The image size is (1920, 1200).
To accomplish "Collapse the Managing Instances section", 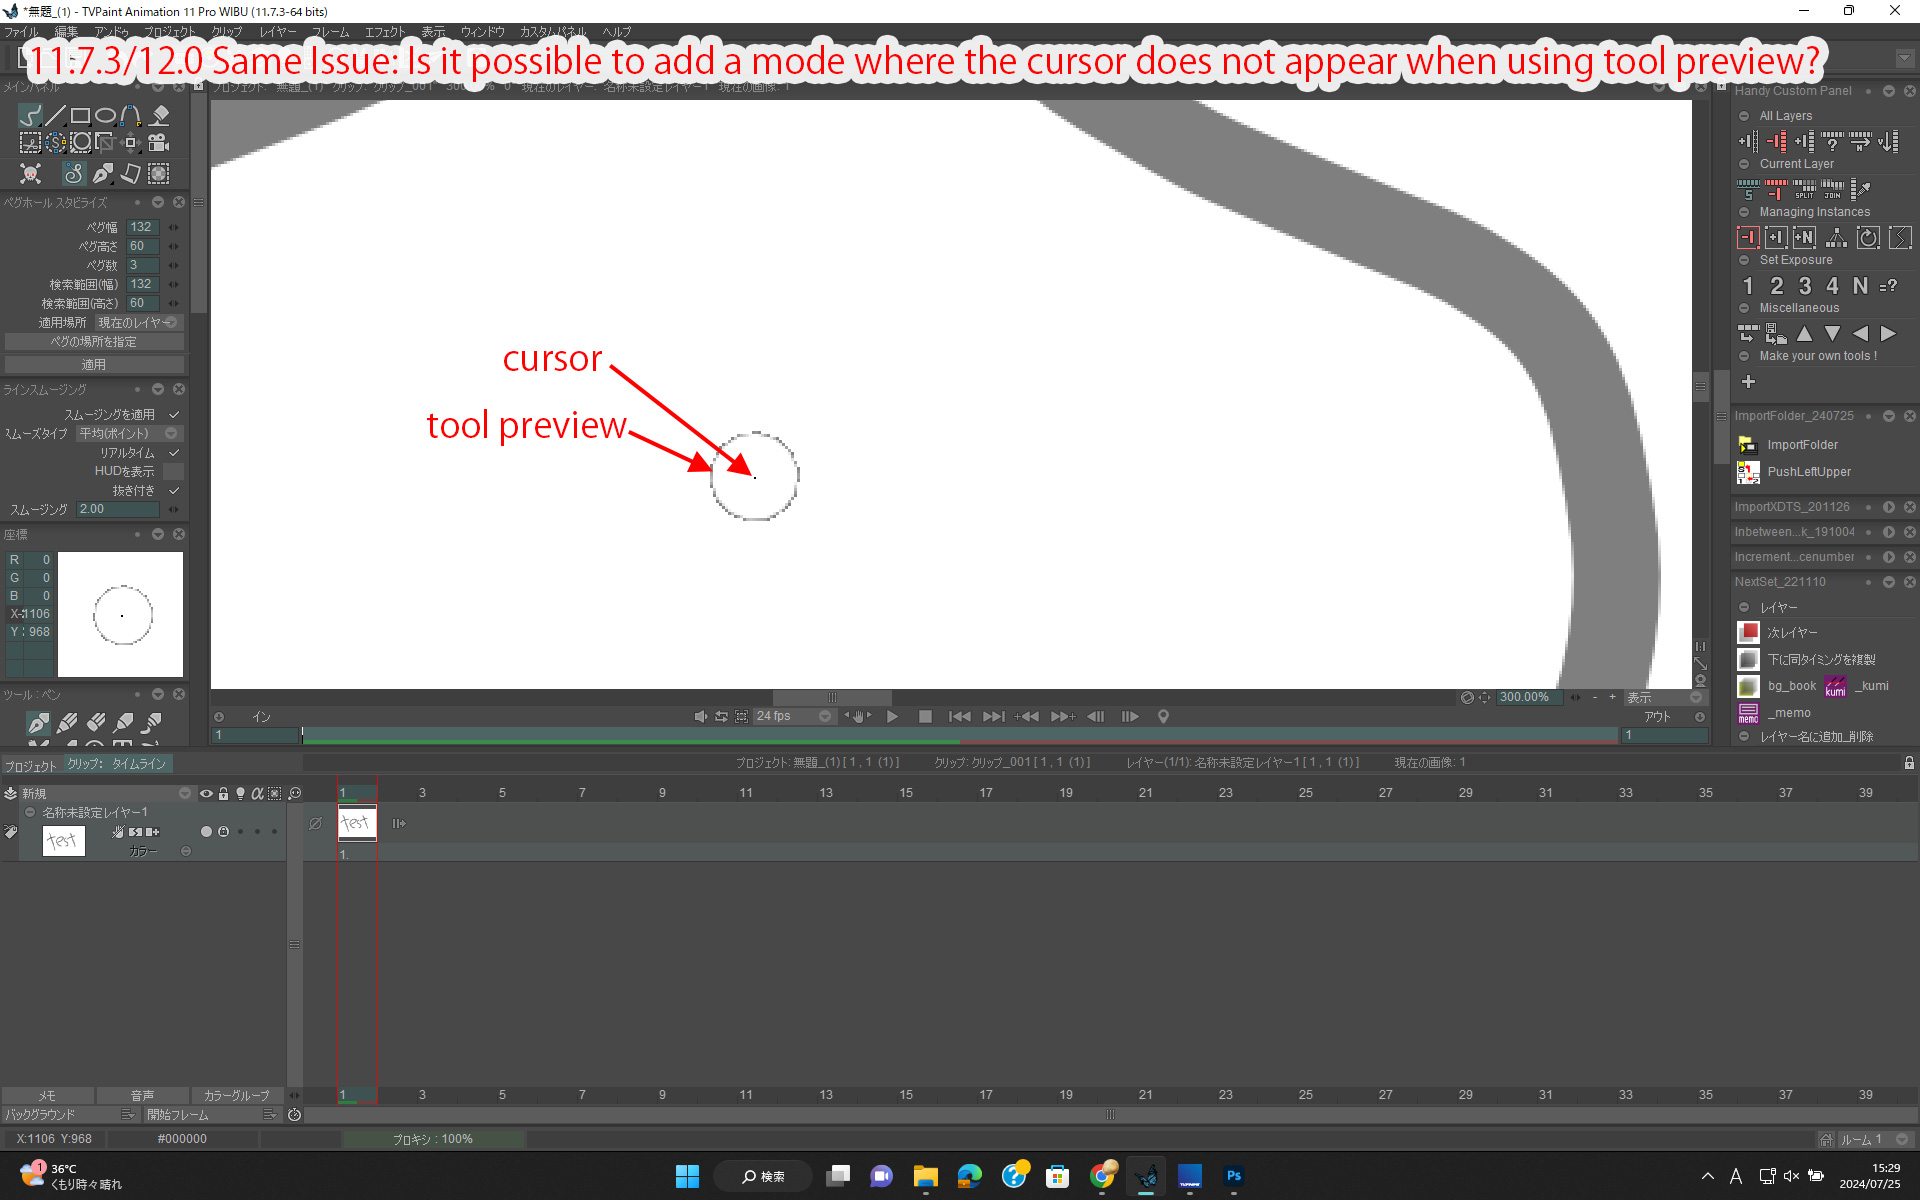I will pos(1744,212).
